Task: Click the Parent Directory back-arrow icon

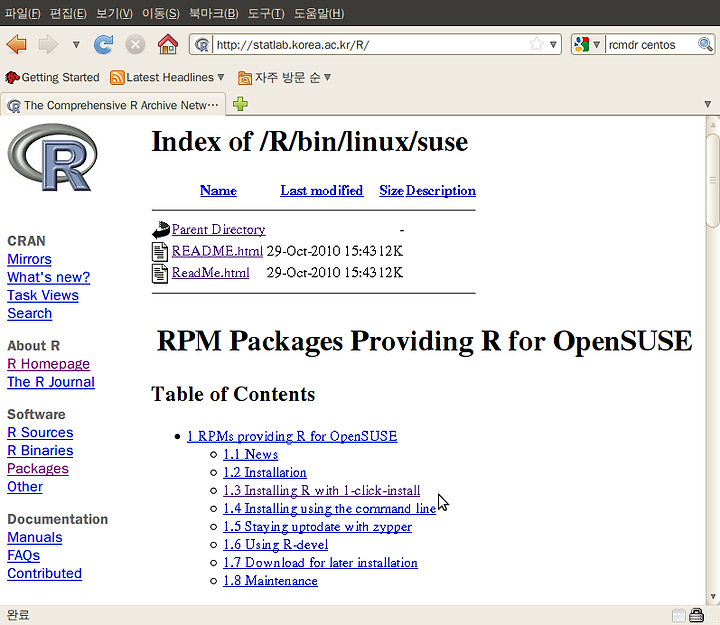Action: pyautogui.click(x=161, y=230)
